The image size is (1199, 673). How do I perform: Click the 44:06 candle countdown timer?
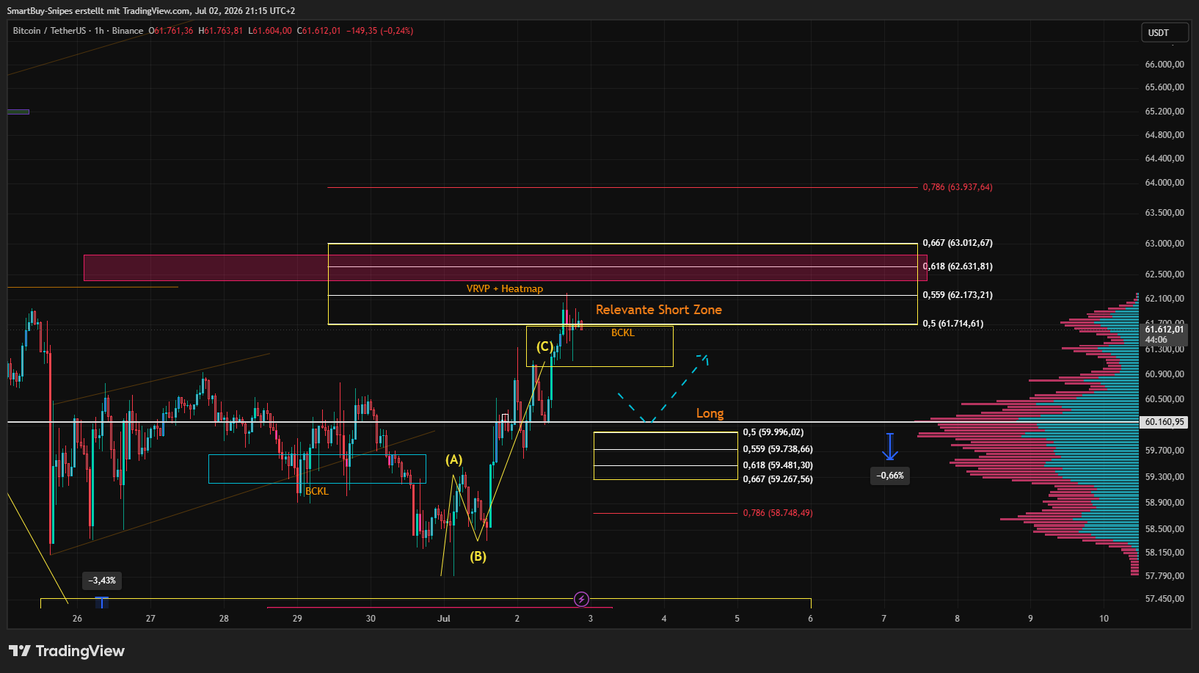(1156, 340)
